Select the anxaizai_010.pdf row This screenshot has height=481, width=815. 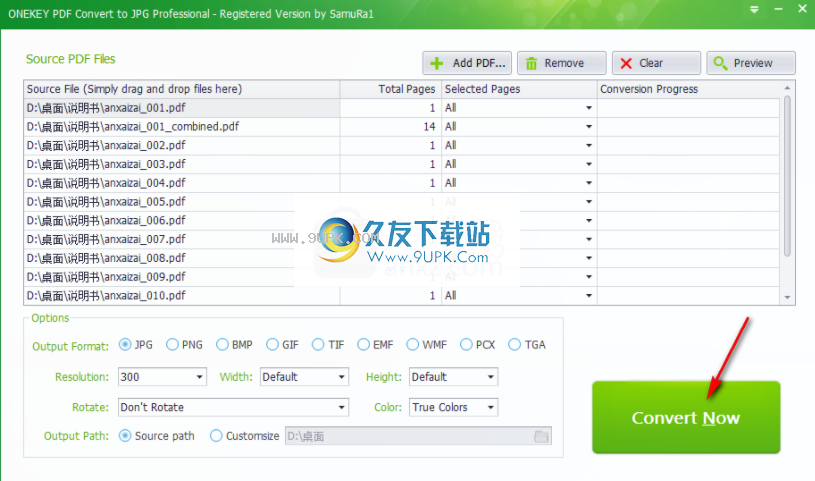pyautogui.click(x=401, y=295)
